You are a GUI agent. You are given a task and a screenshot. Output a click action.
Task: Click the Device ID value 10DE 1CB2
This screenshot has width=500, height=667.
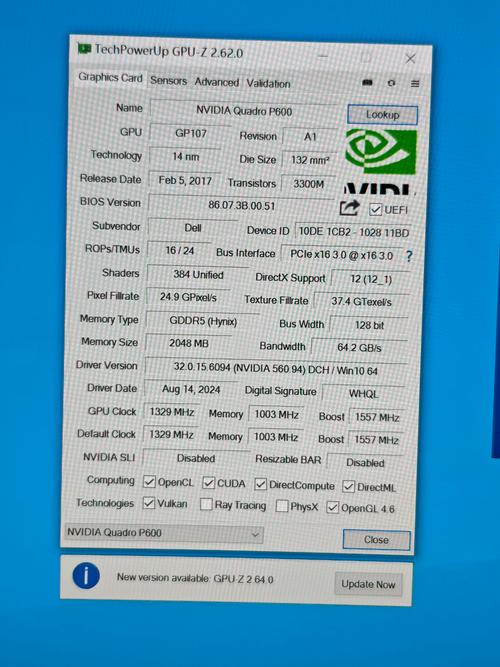(x=354, y=232)
